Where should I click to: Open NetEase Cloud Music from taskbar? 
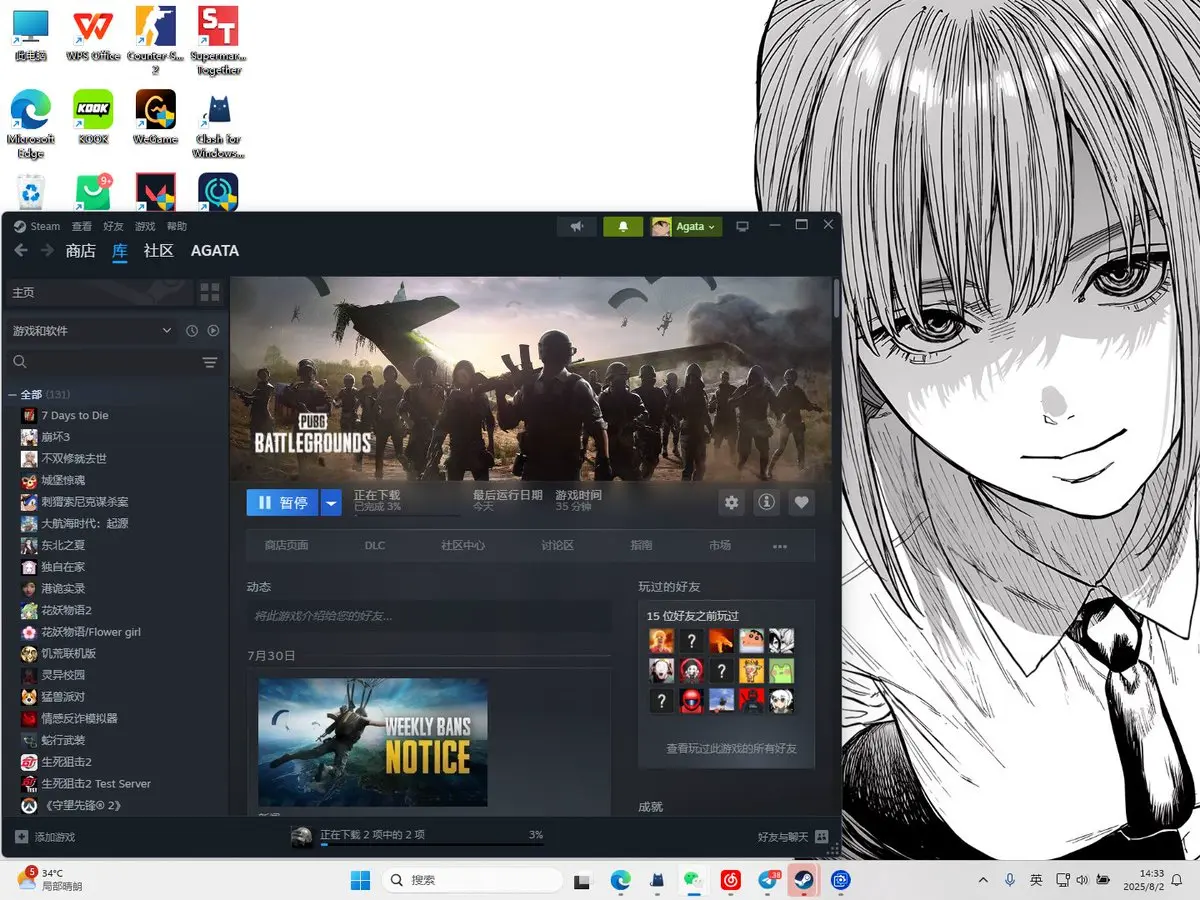pyautogui.click(x=731, y=880)
